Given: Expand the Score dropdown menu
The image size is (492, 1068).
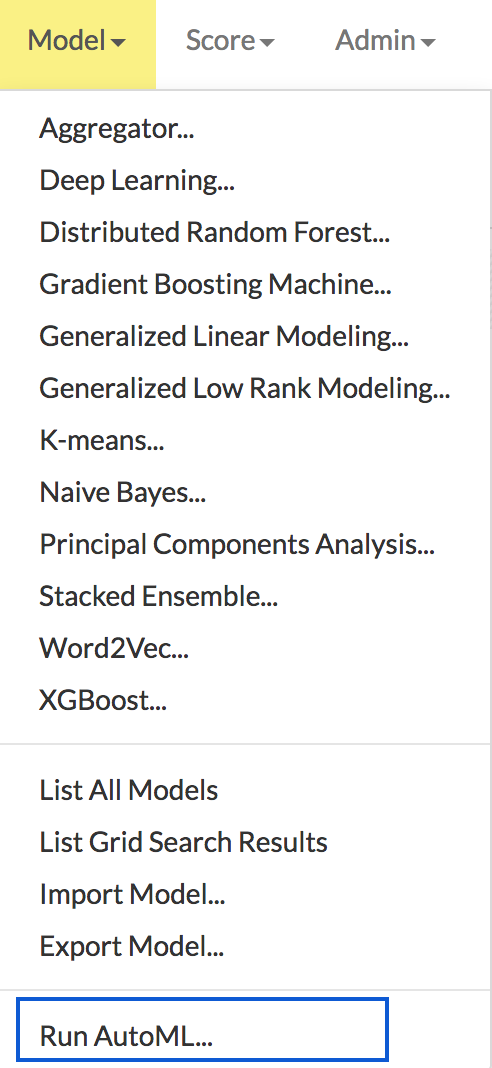Looking at the screenshot, I should (230, 42).
